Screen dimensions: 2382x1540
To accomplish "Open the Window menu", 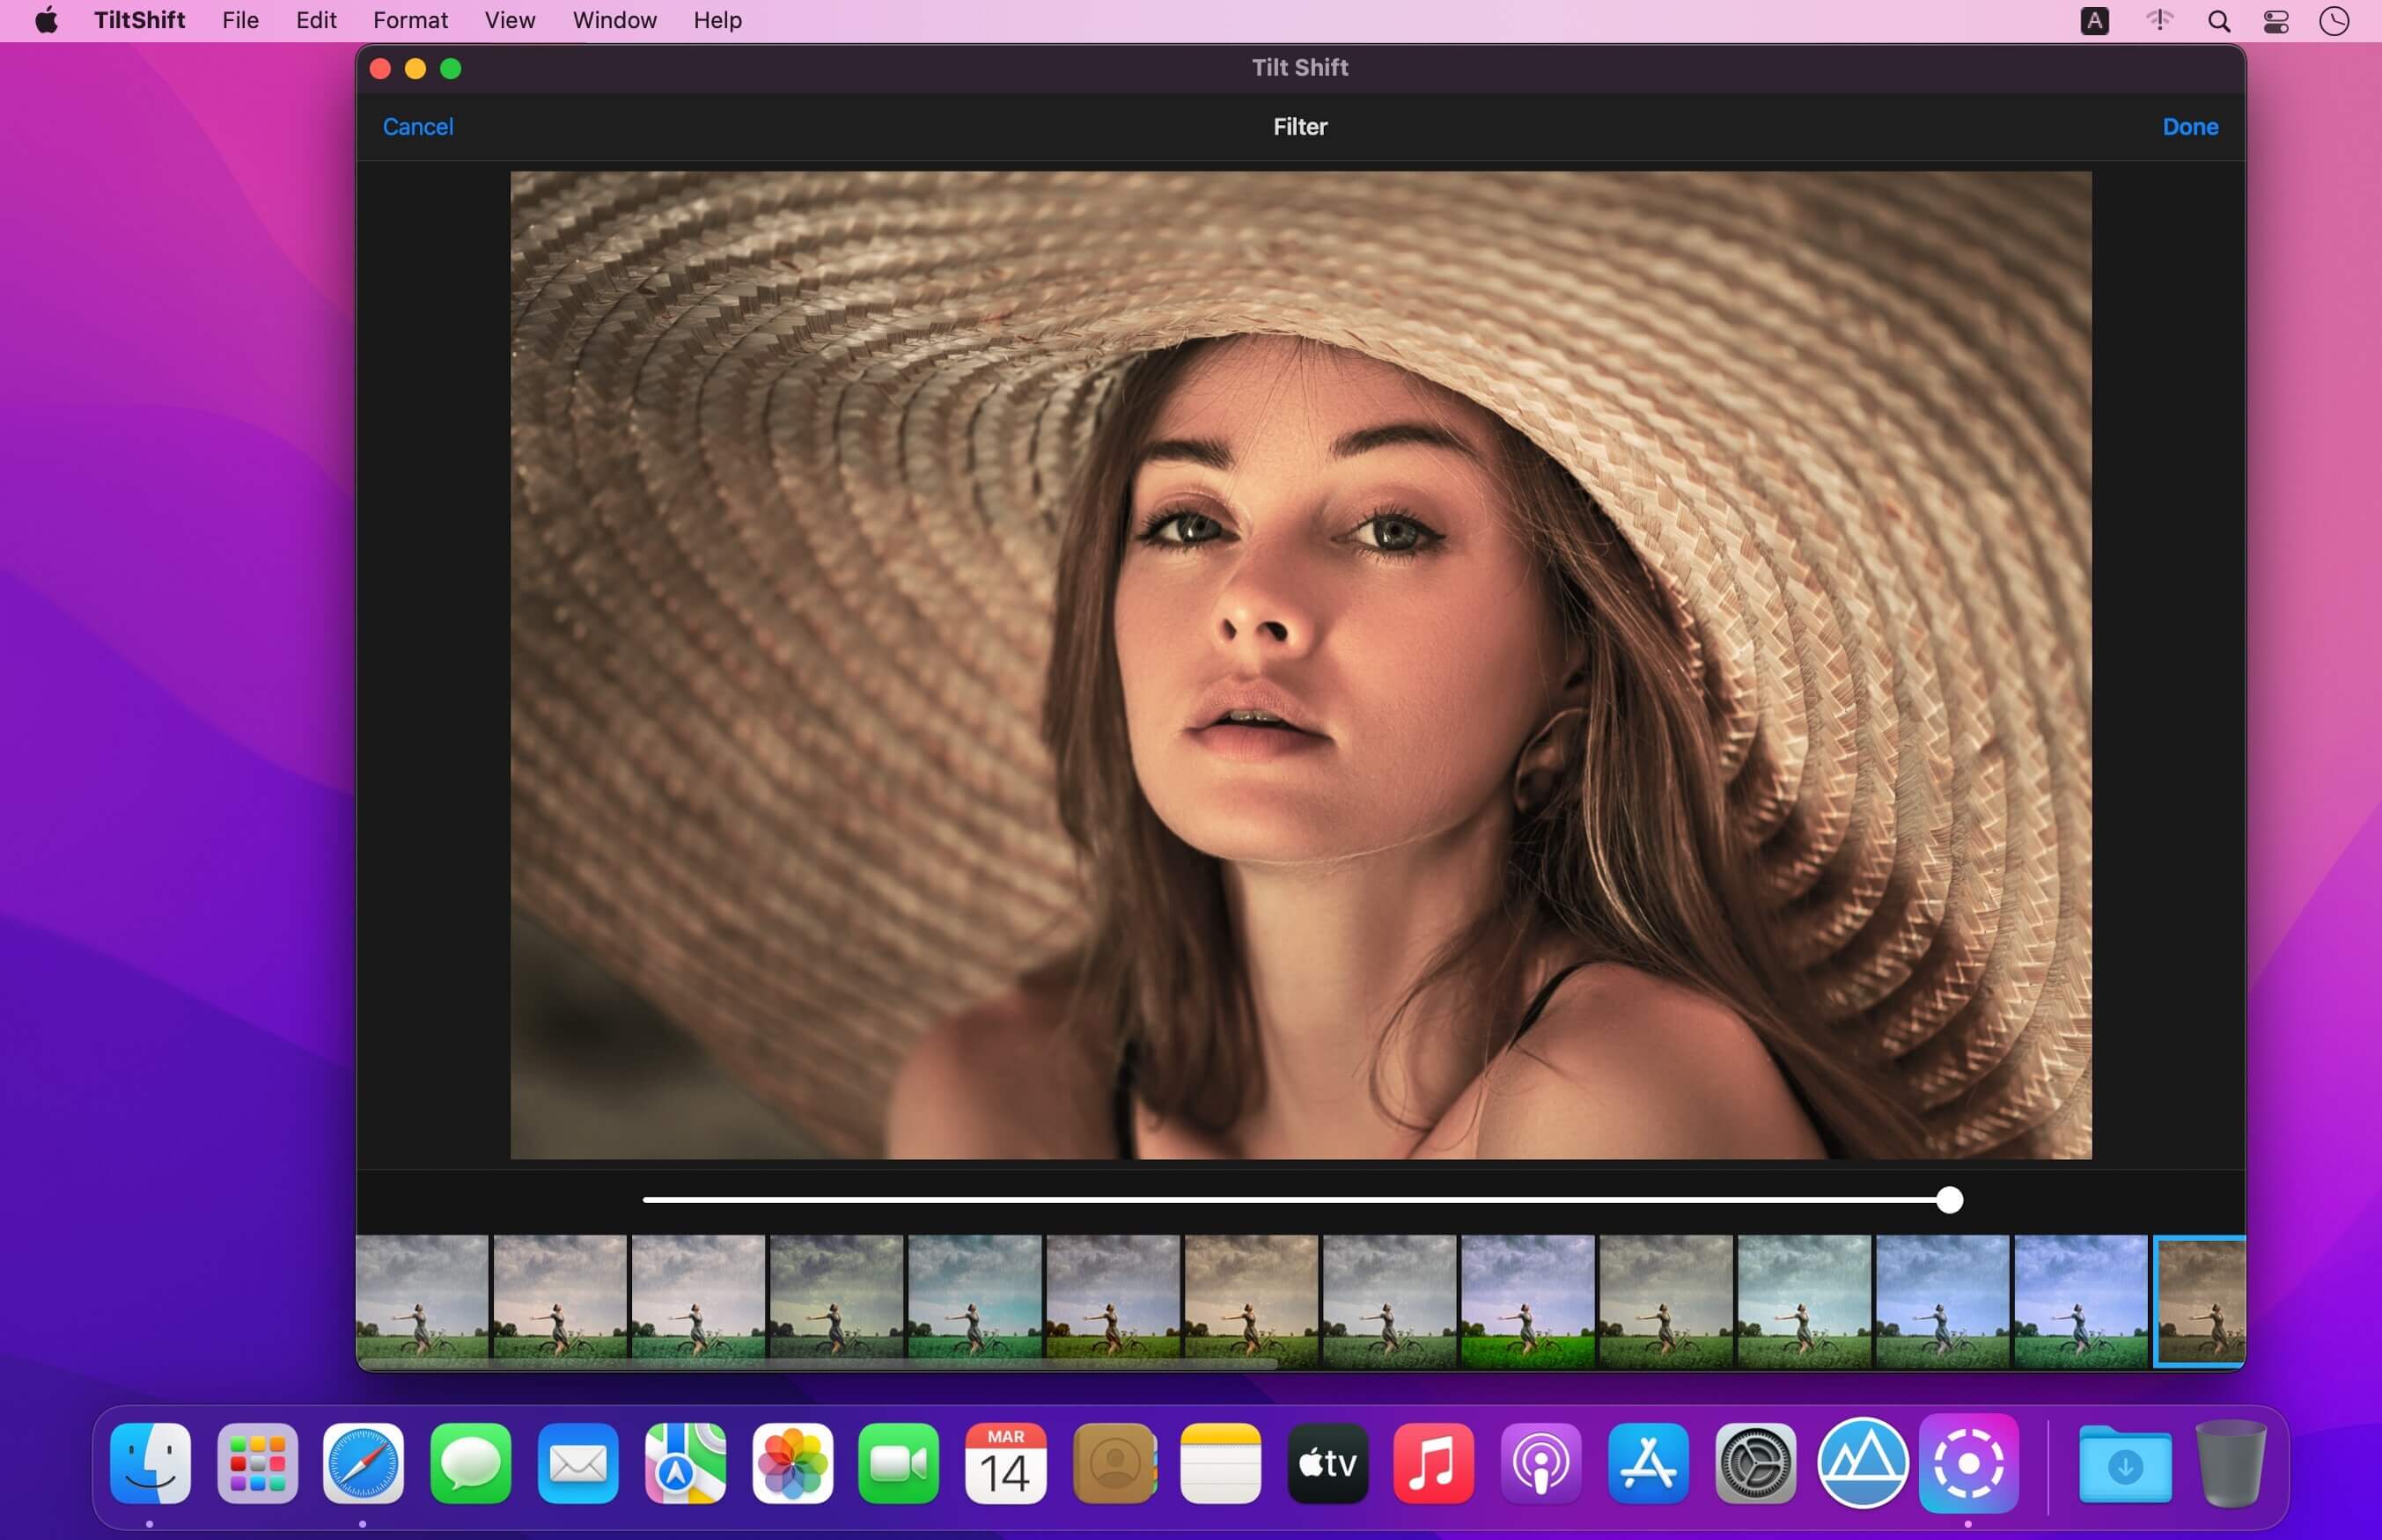I will pyautogui.click(x=614, y=20).
